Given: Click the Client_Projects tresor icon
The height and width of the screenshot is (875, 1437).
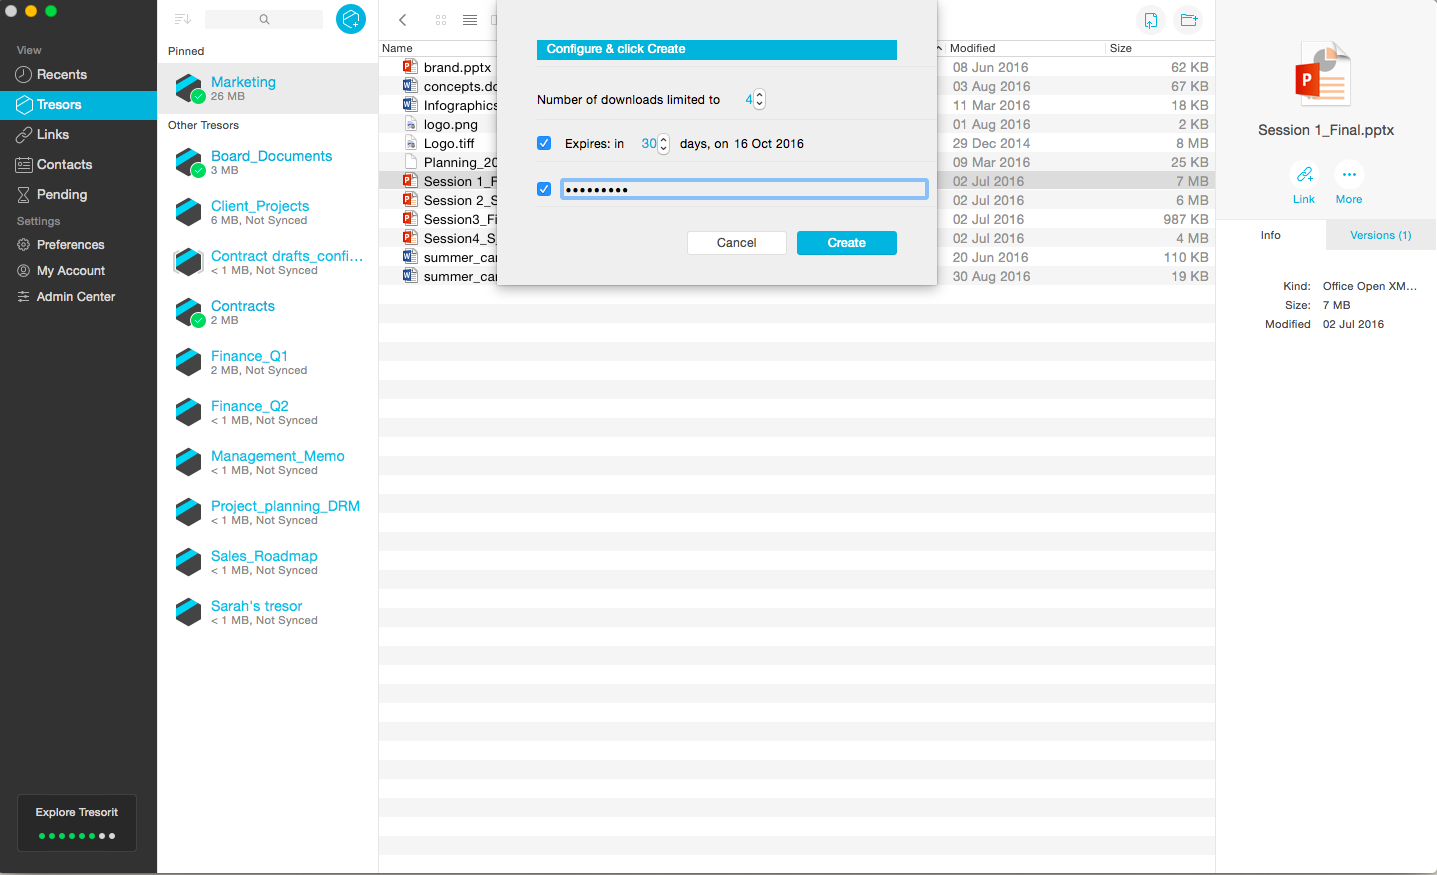Looking at the screenshot, I should (189, 212).
